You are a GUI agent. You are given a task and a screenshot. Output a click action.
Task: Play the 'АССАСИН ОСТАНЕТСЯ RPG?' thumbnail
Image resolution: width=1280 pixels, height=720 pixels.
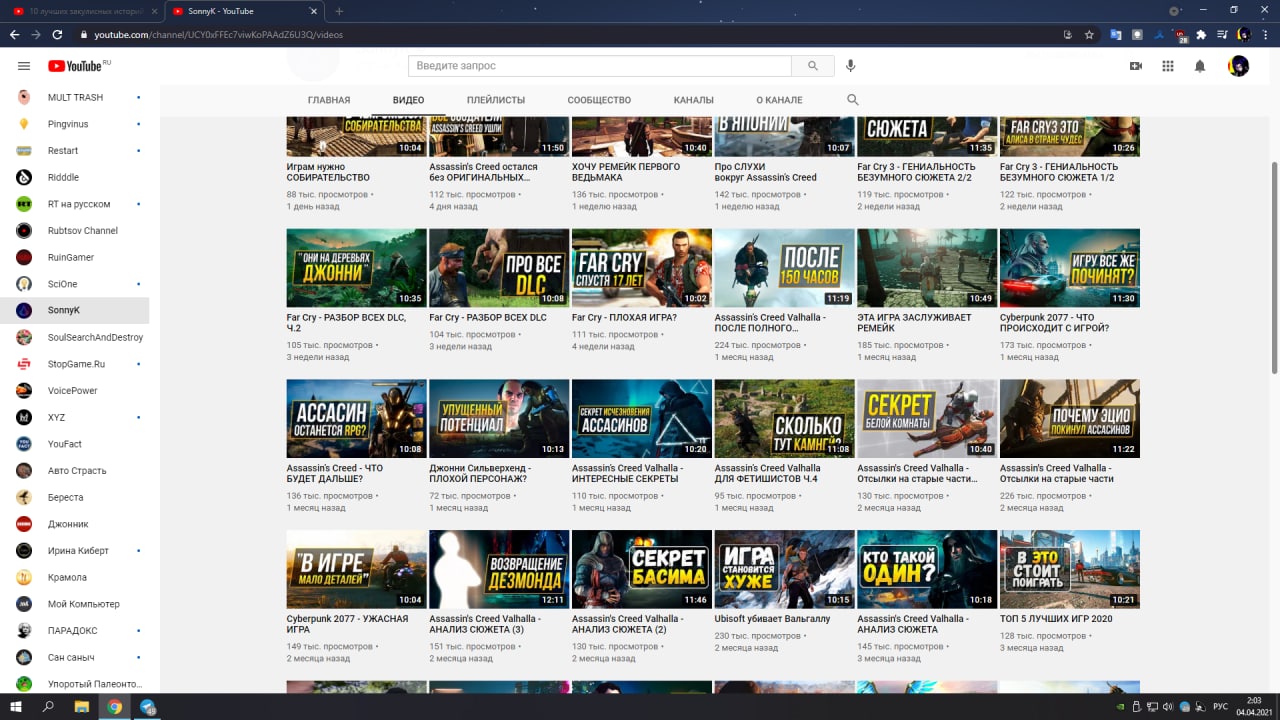pos(356,418)
